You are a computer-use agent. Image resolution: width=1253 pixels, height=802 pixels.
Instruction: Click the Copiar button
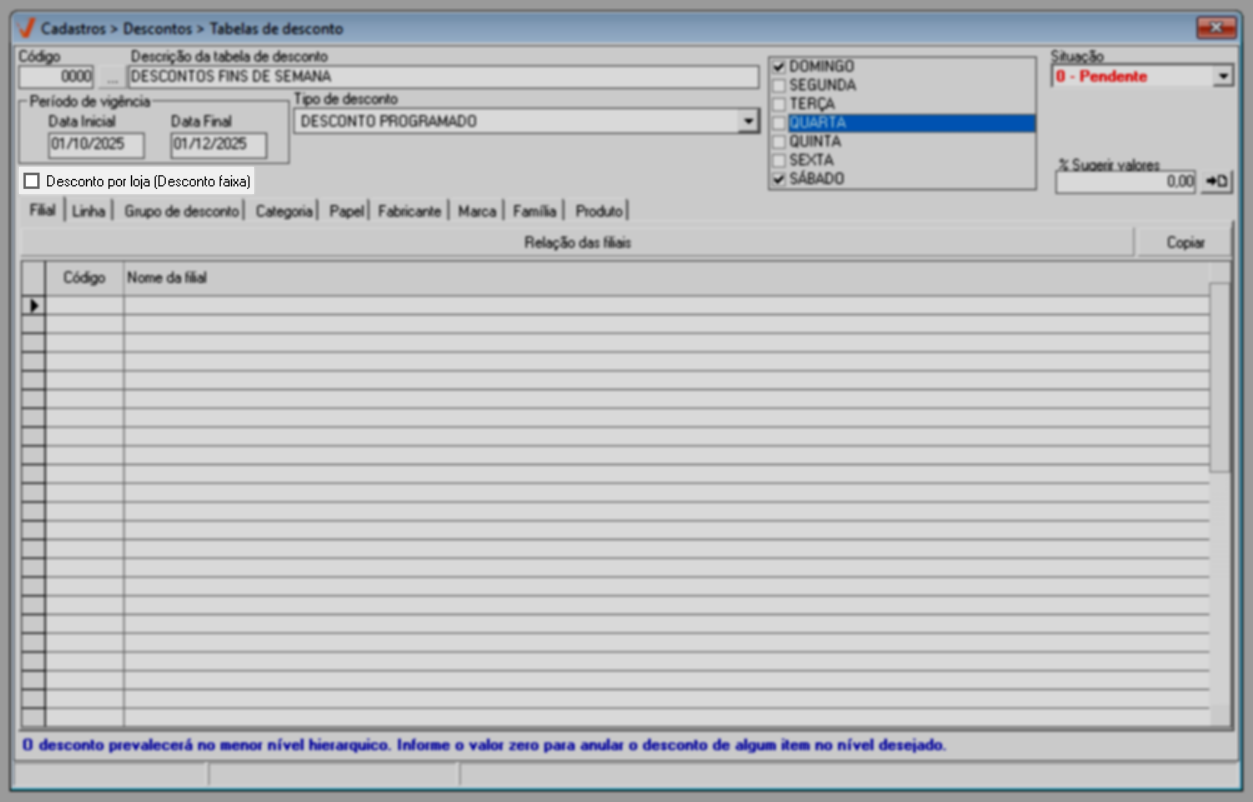click(x=1185, y=242)
